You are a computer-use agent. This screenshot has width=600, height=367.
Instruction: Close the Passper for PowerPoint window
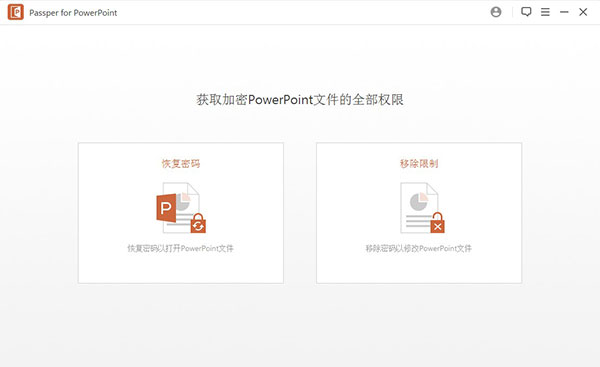coord(583,12)
